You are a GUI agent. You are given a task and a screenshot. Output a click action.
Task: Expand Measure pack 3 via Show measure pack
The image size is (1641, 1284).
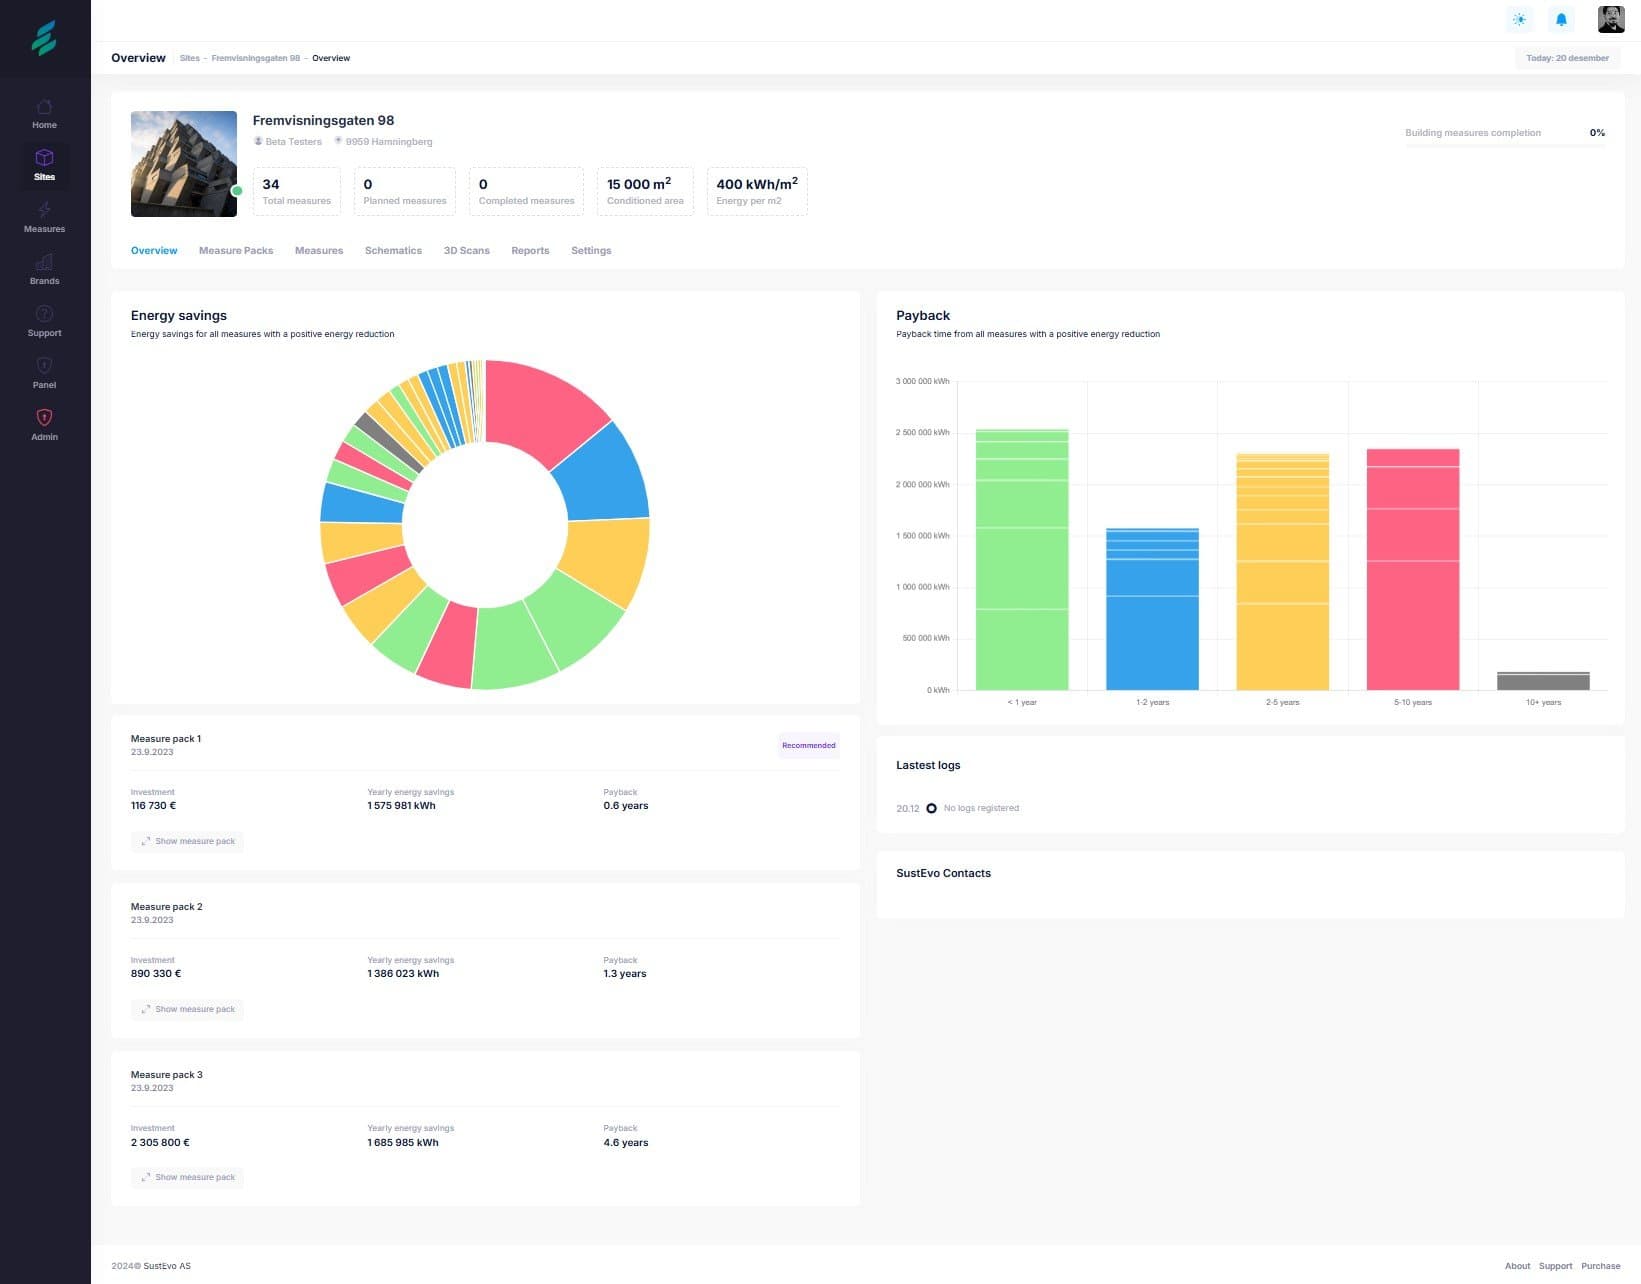(x=187, y=1177)
